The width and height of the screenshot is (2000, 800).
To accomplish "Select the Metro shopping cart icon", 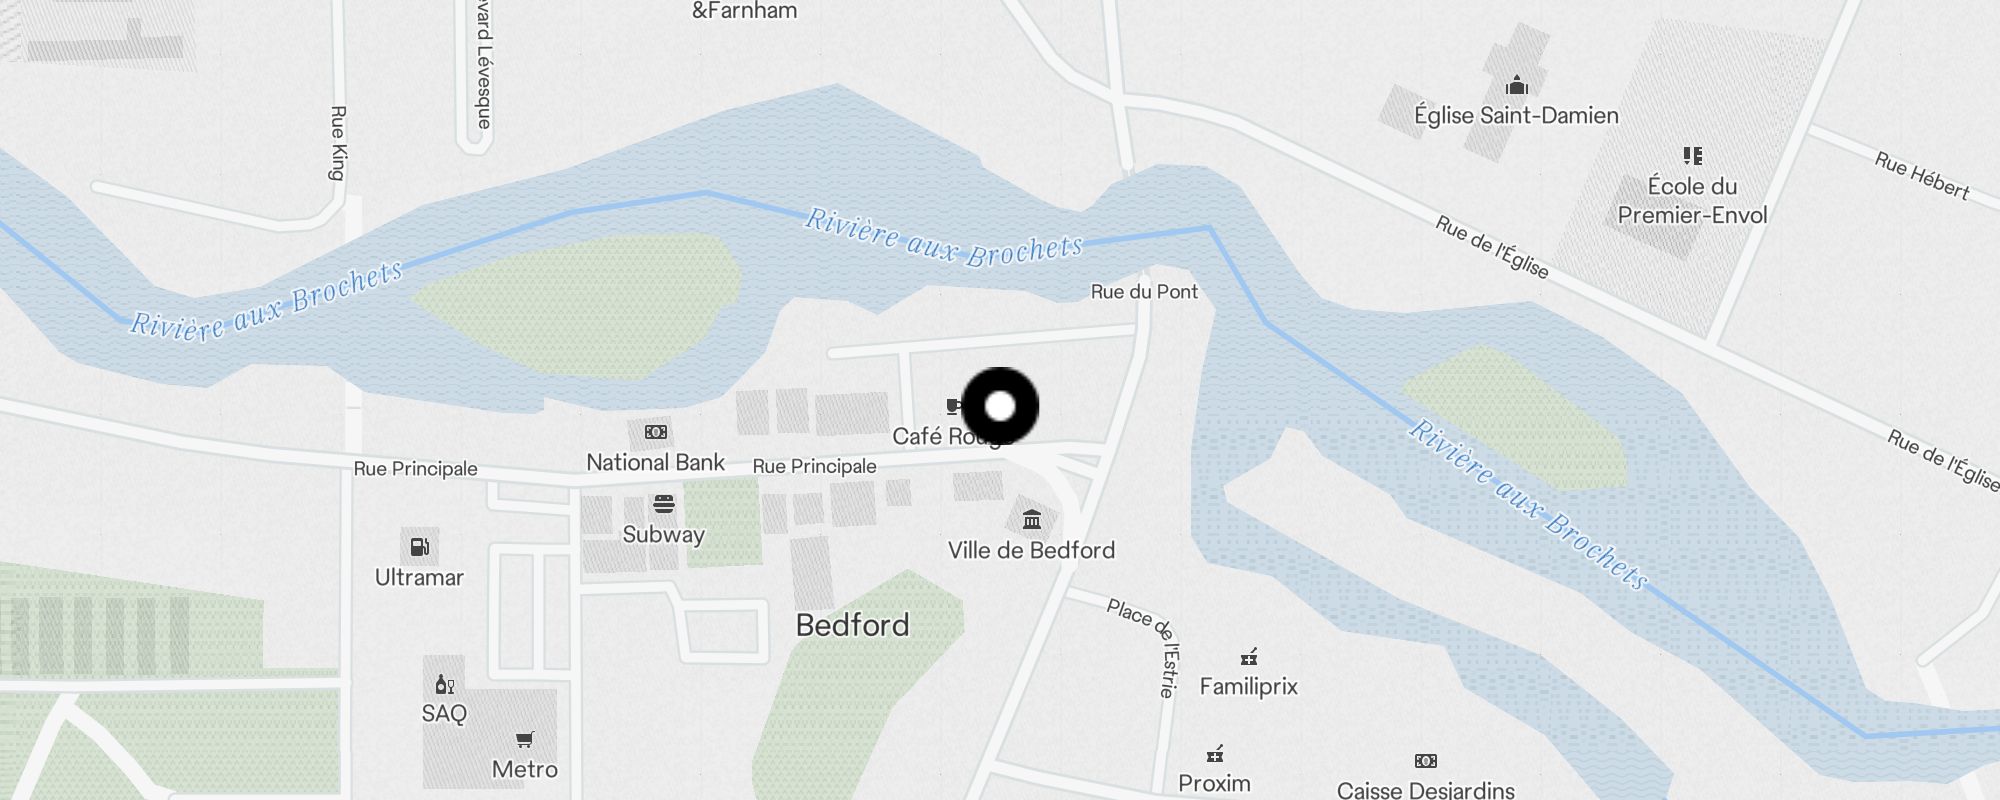I will pos(525,740).
